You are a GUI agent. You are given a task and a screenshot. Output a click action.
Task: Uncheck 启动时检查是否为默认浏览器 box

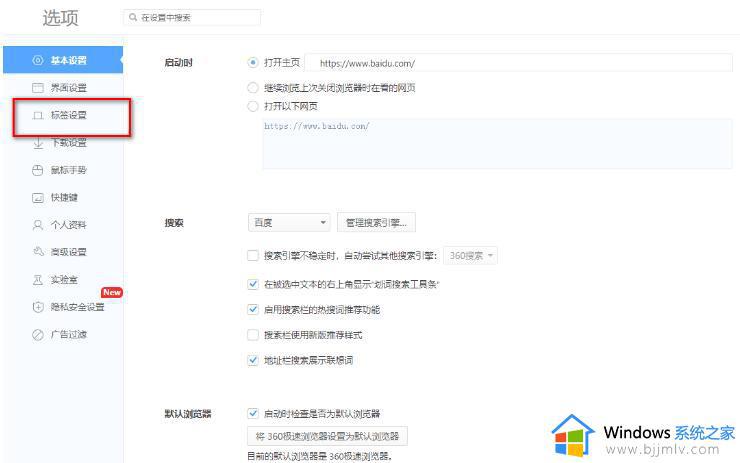click(x=253, y=414)
